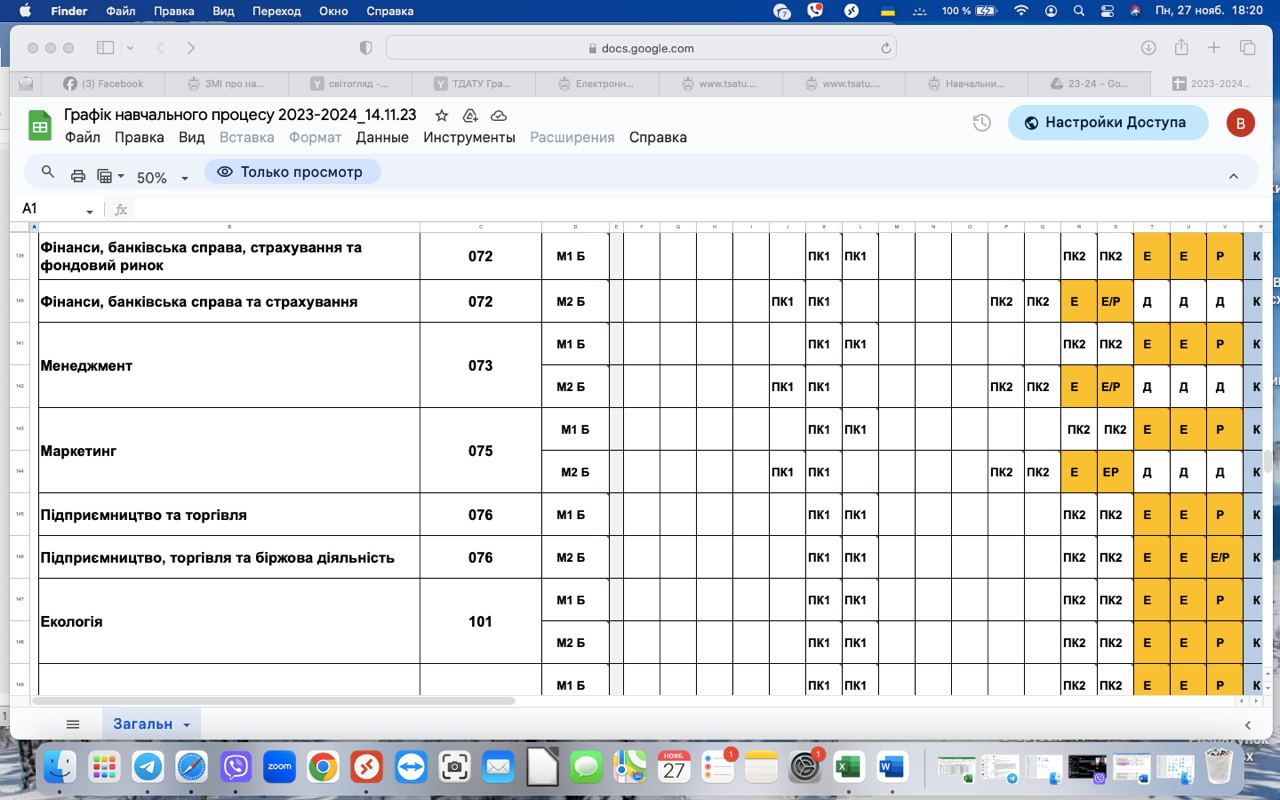Click the Safari share icon

tap(1181, 48)
